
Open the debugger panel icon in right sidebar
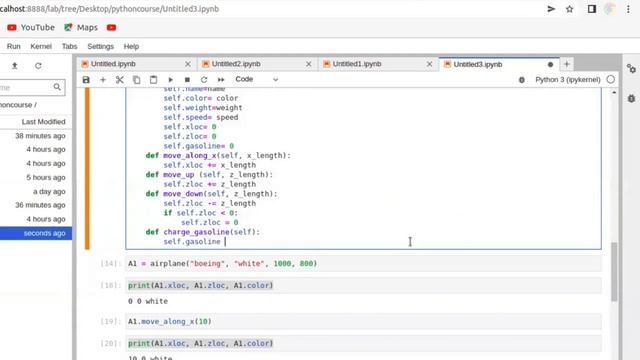pyautogui.click(x=631, y=98)
